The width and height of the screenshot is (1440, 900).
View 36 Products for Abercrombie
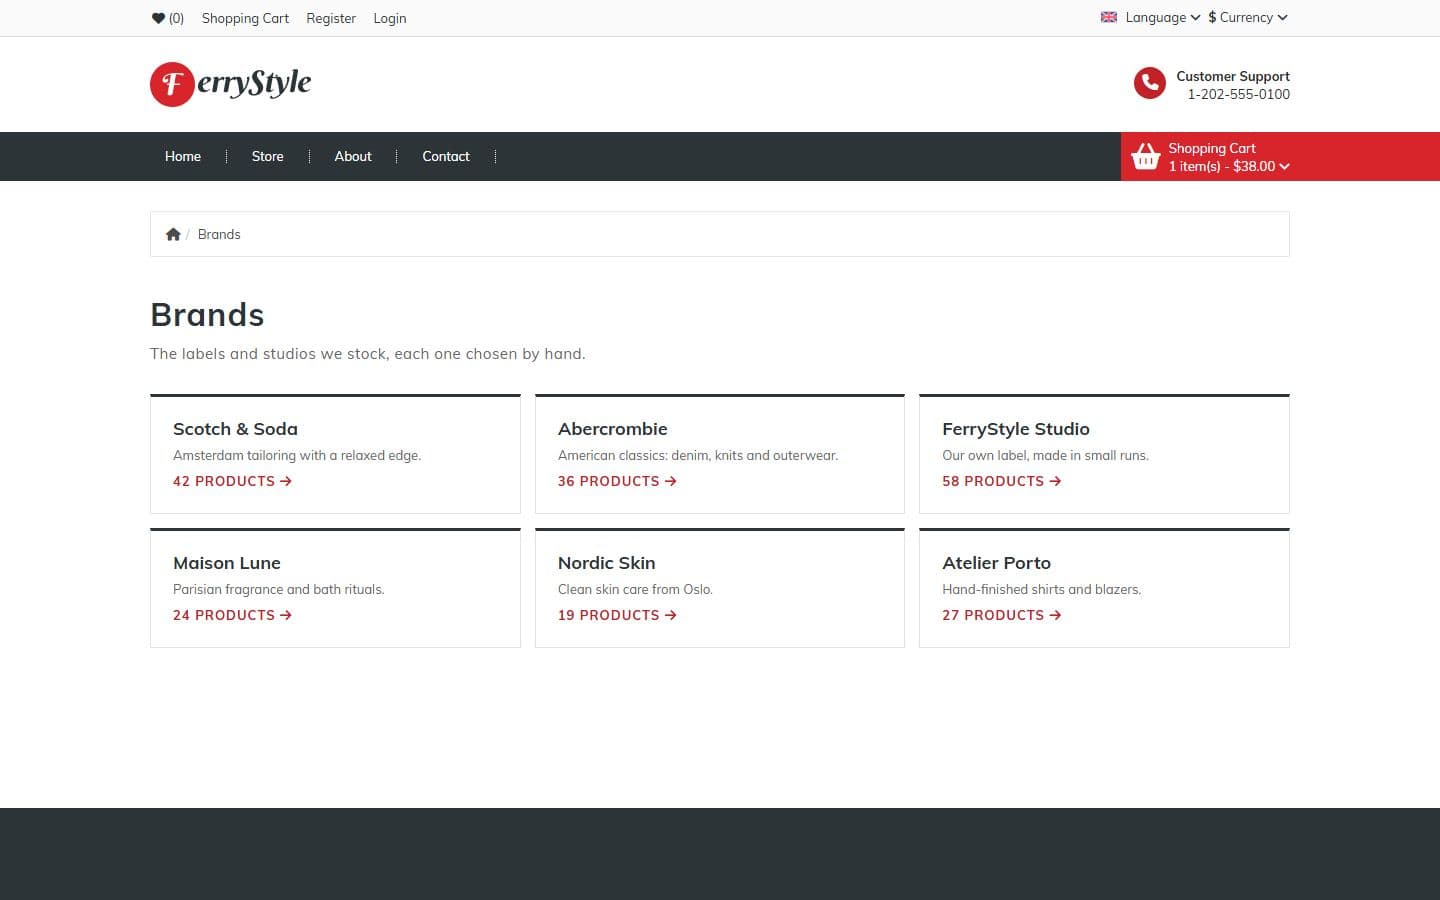coord(617,481)
